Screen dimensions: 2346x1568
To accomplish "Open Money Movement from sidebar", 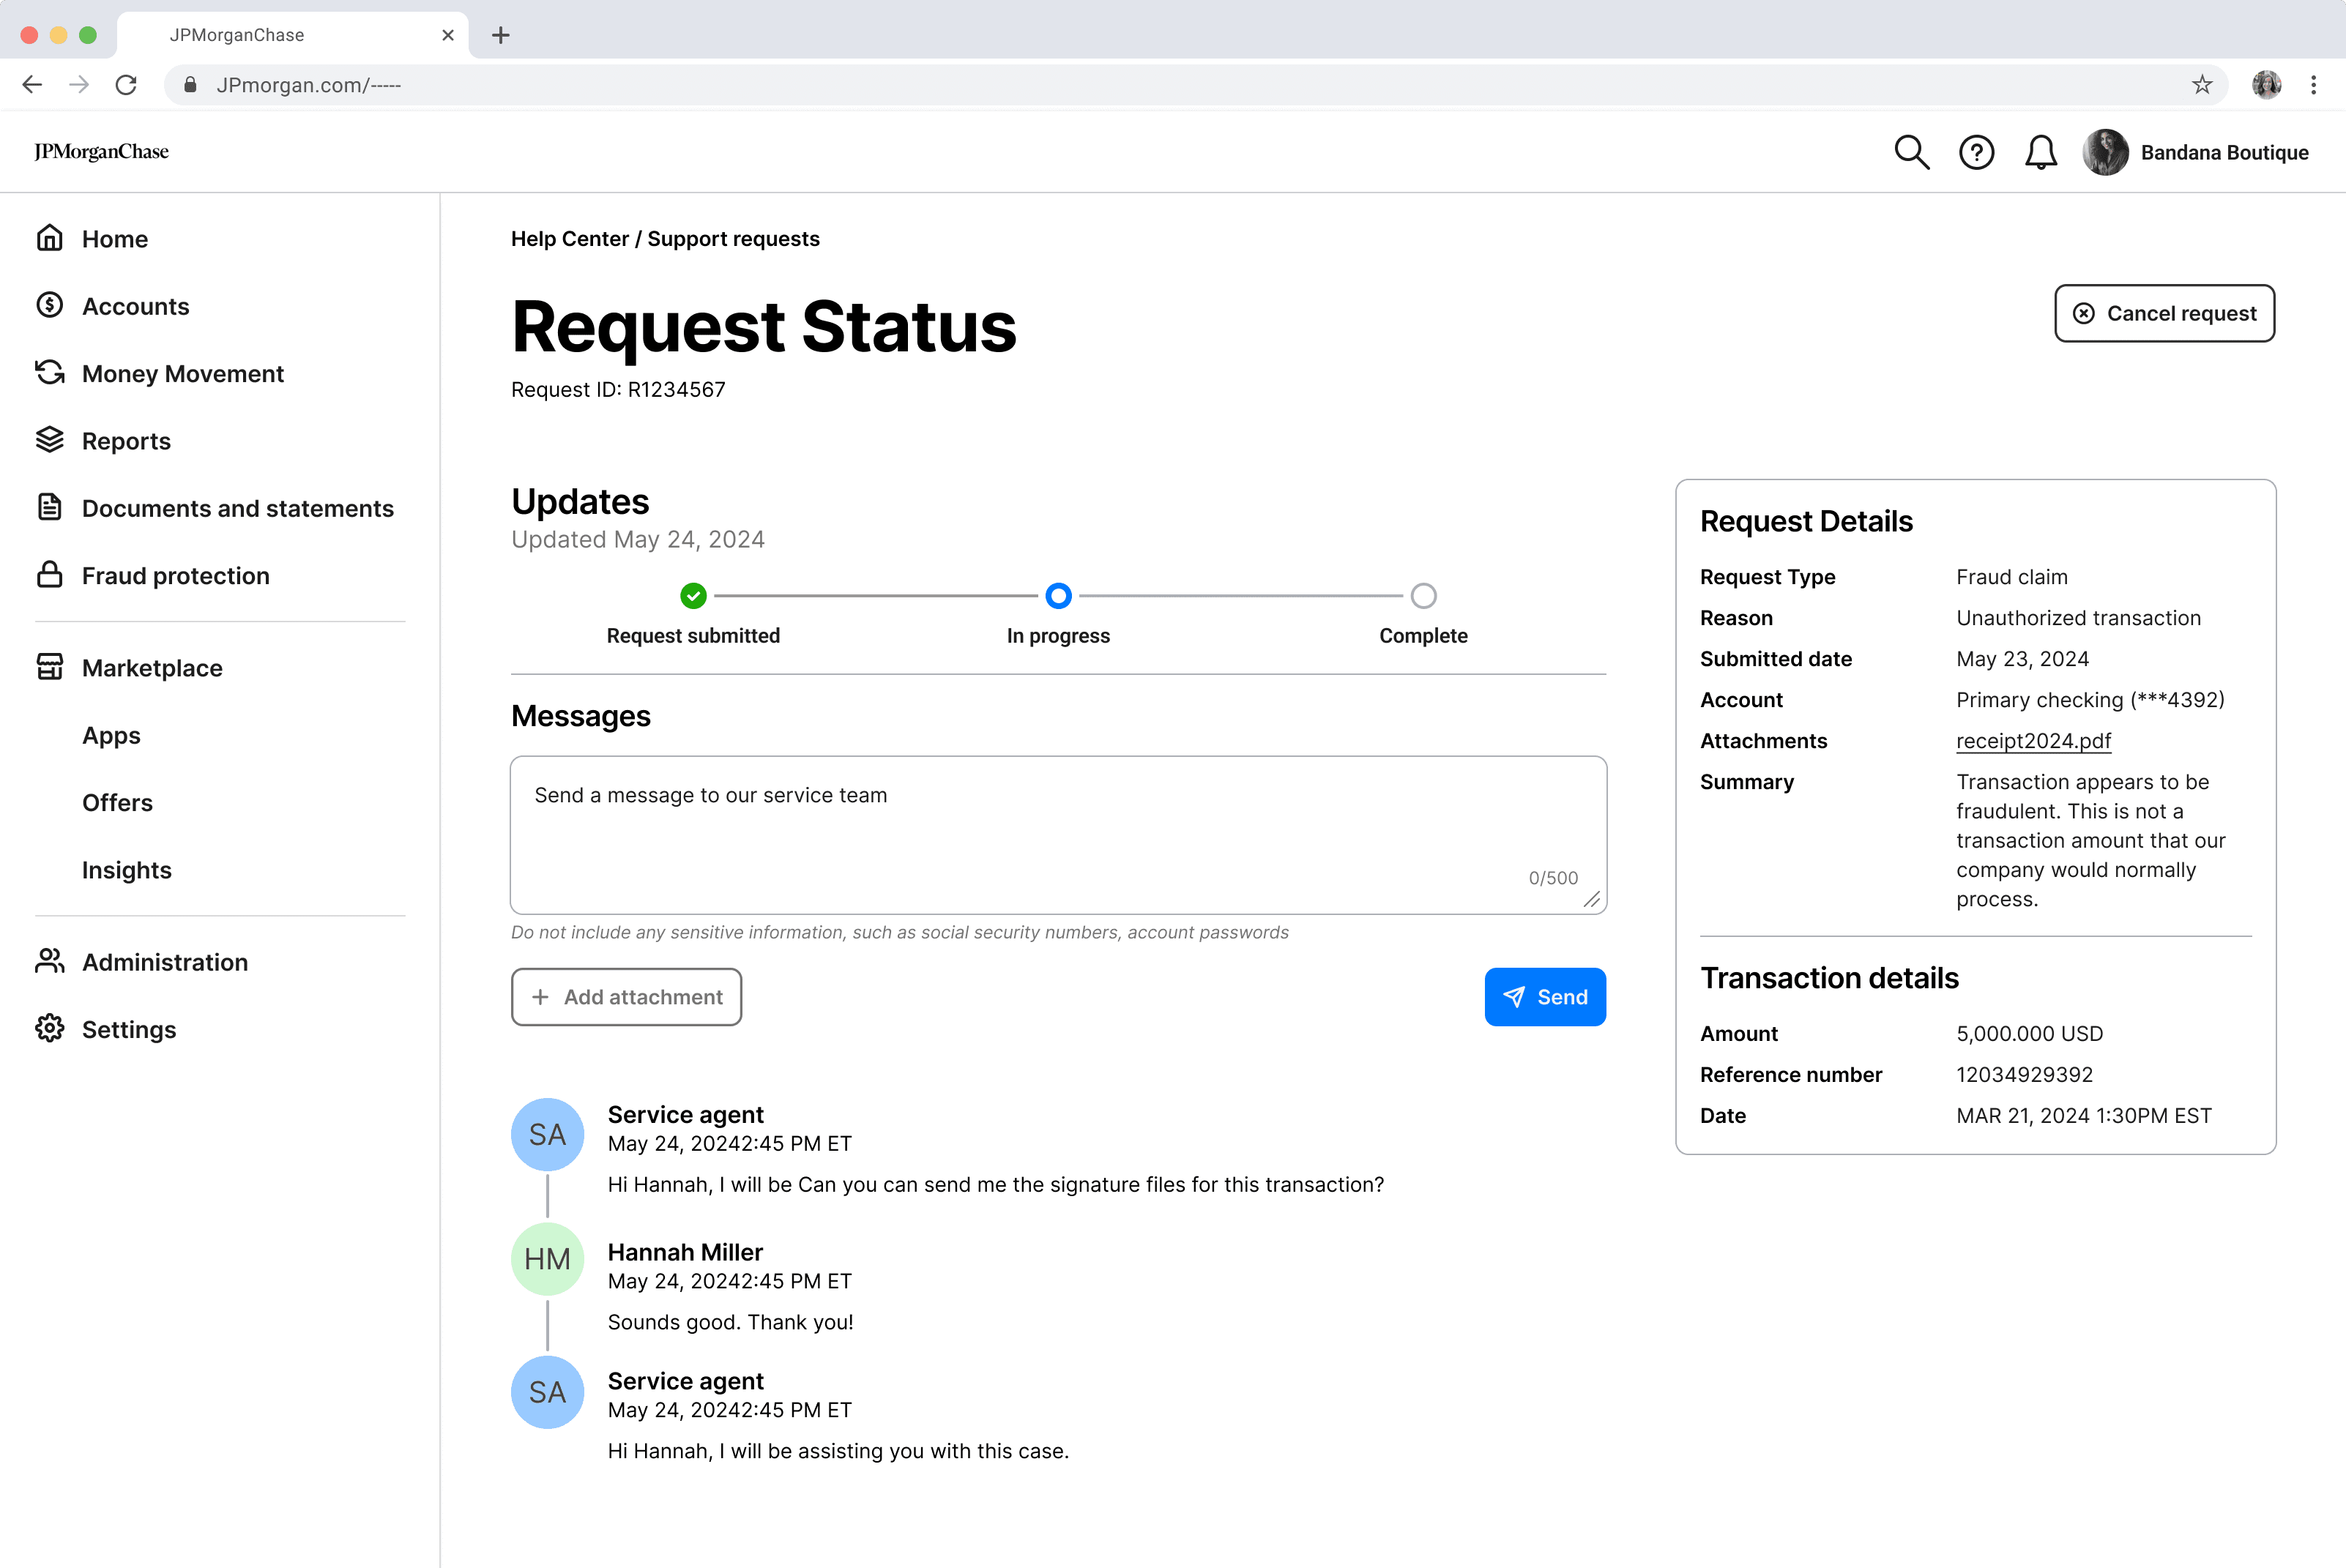I will 182,373.
